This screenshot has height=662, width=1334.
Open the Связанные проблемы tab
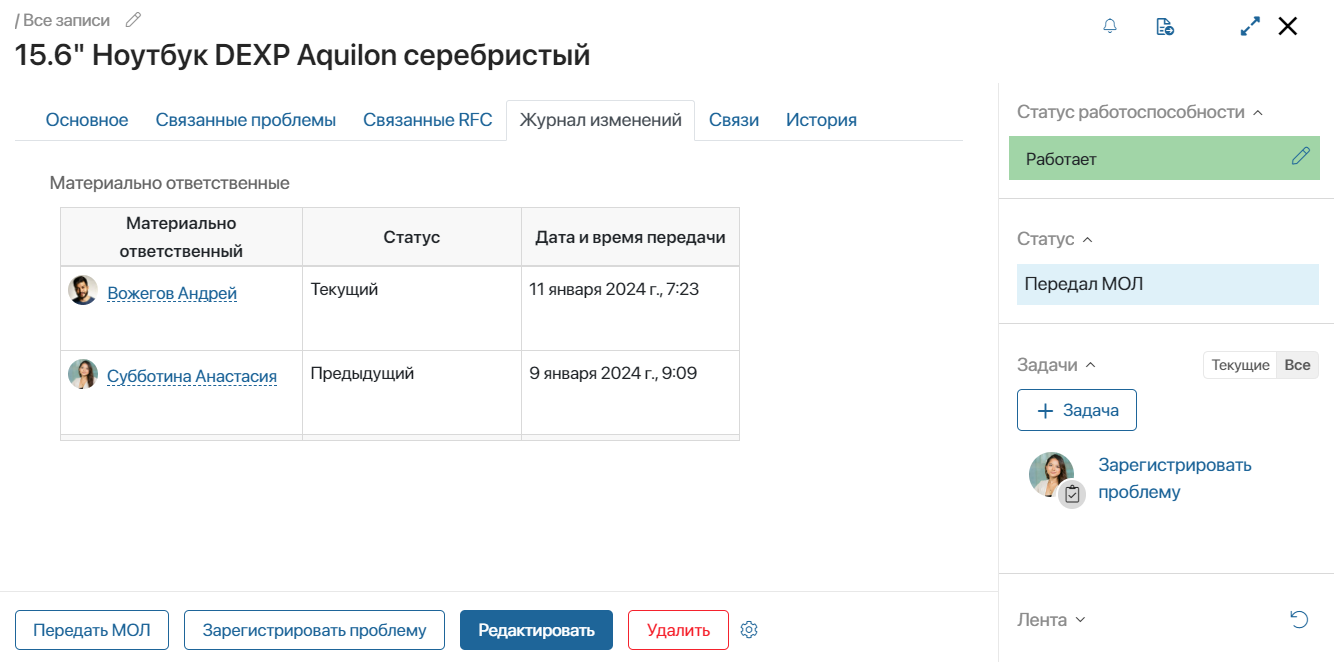pos(246,120)
